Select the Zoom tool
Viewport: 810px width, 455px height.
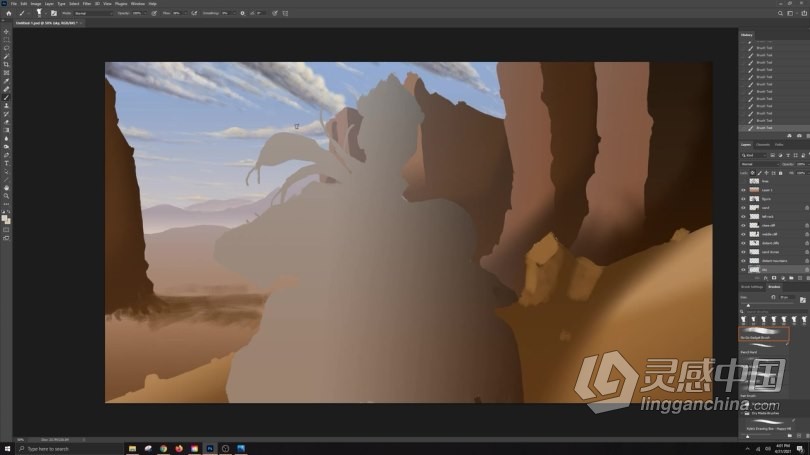(6, 196)
